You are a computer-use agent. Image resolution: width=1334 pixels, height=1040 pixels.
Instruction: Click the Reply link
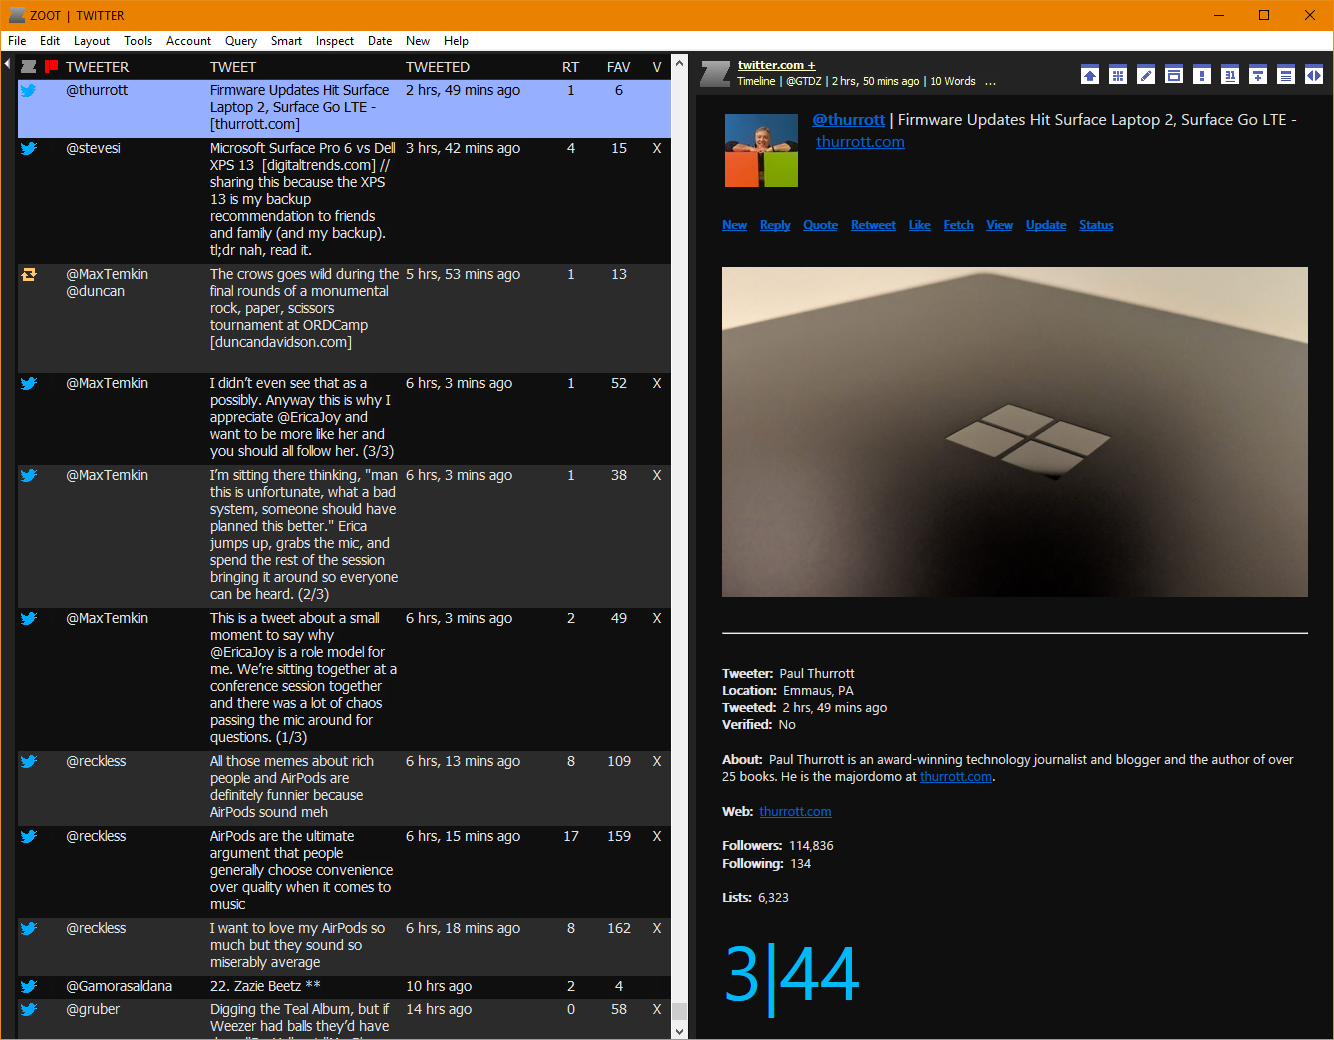[775, 225]
